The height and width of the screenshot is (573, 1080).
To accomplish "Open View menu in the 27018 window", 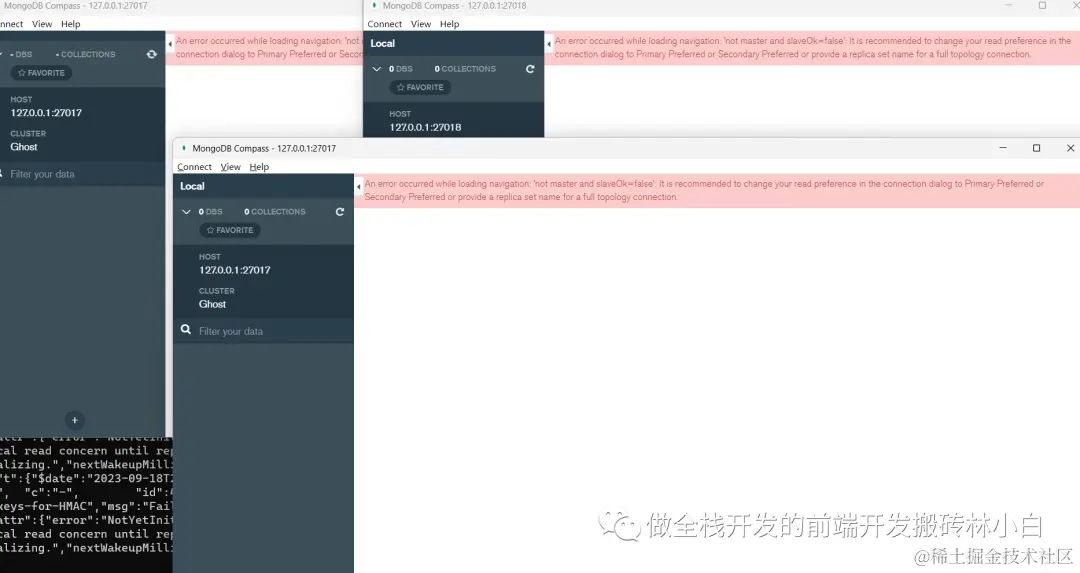I will click(421, 24).
